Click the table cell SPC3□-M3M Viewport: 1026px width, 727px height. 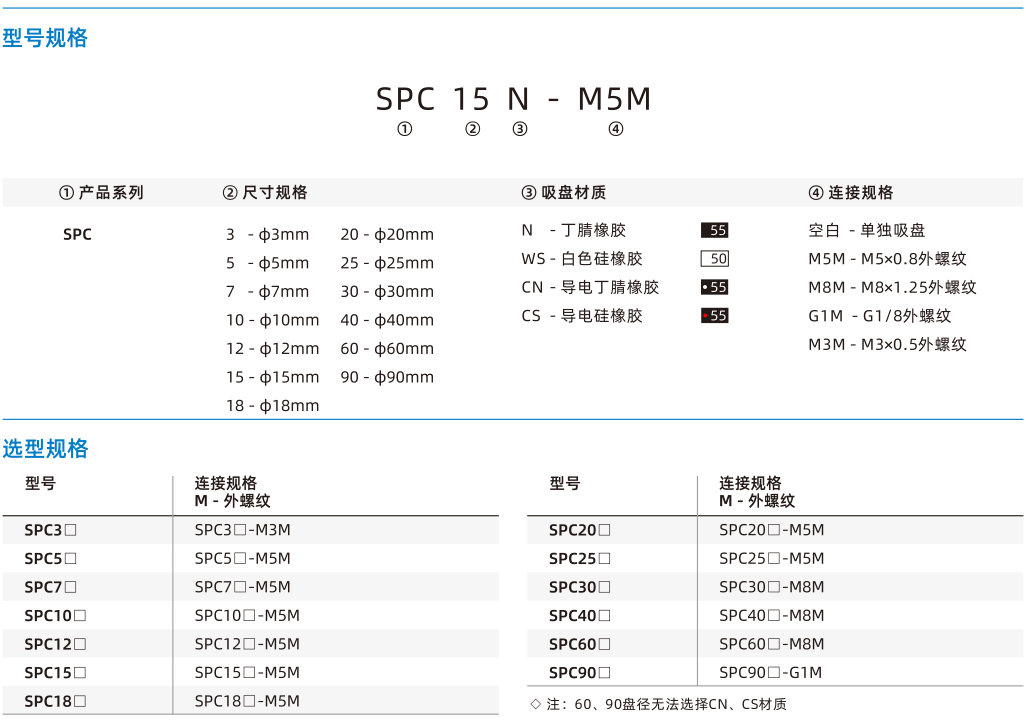click(243, 530)
